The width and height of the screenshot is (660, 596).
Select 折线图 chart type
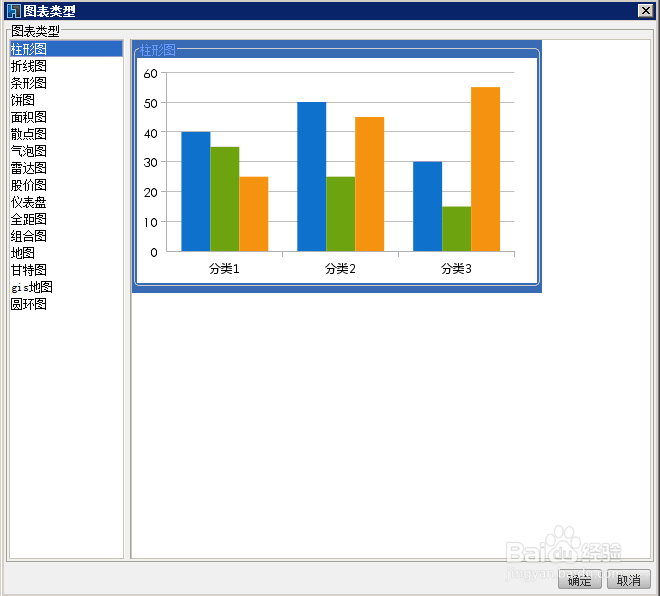click(x=66, y=66)
